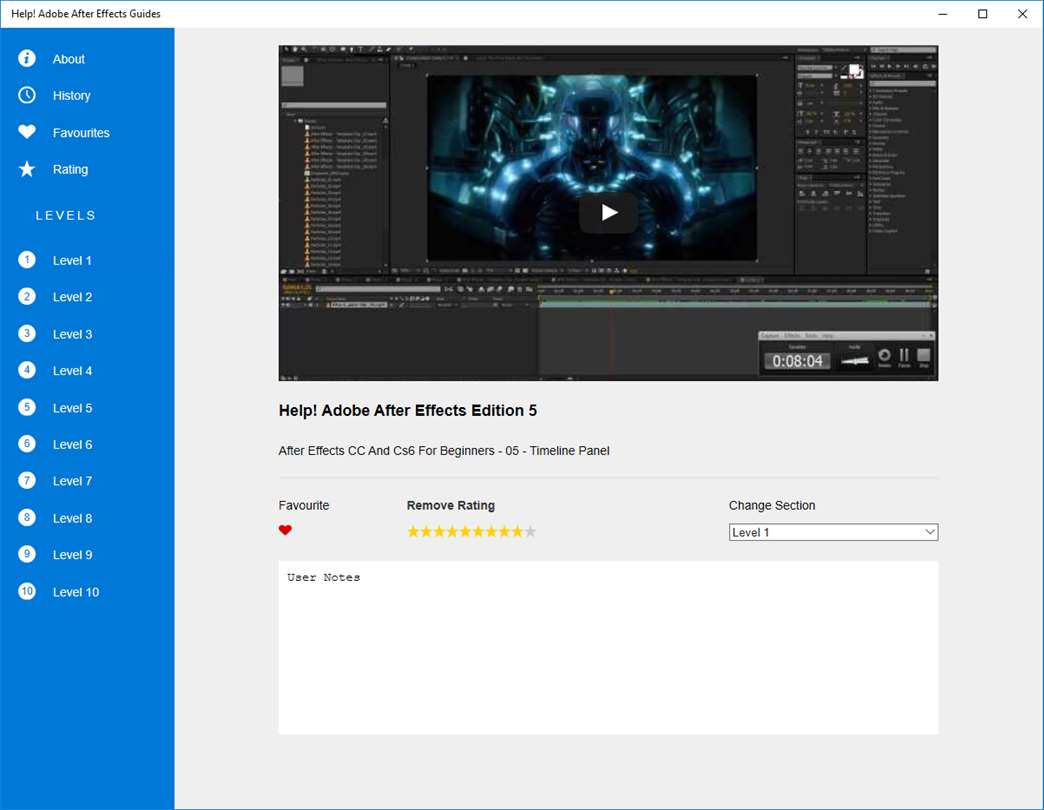Open Level 3 from the sidebar
The image size is (1044, 810).
click(x=72, y=334)
